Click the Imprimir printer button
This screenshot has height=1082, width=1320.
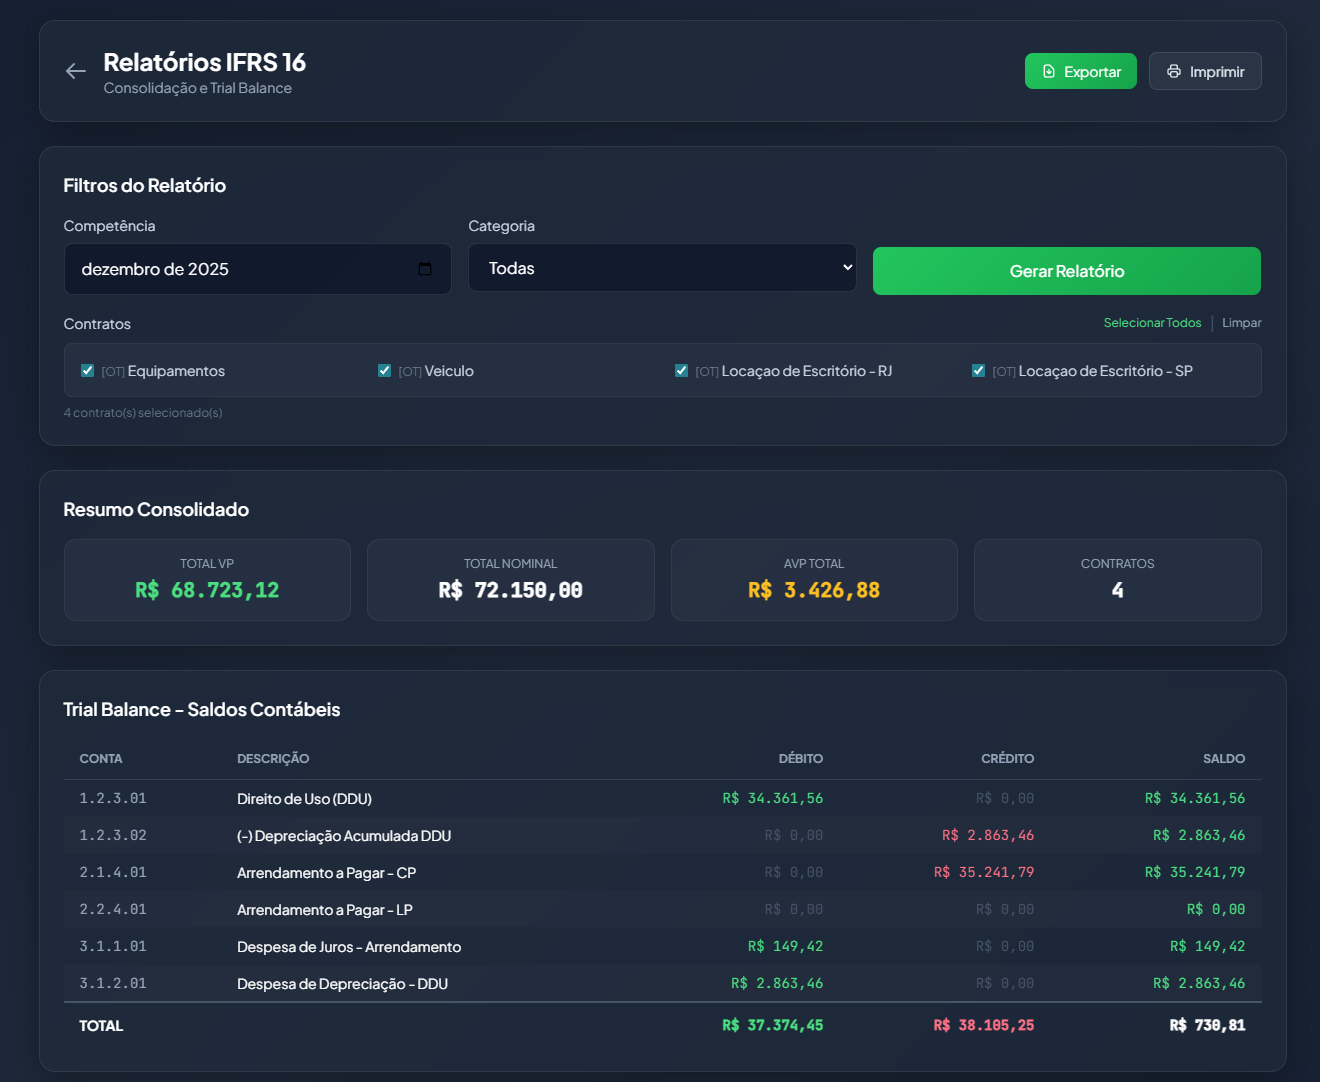click(1204, 72)
